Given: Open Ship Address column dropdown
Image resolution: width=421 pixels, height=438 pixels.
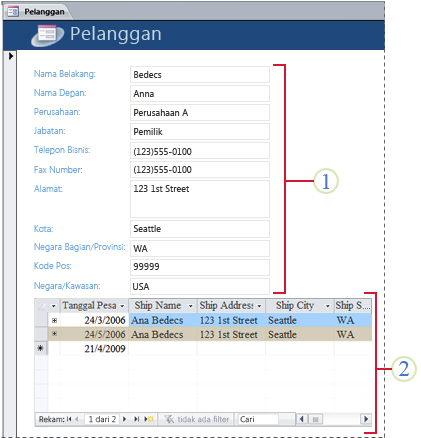Looking at the screenshot, I should (x=259, y=306).
